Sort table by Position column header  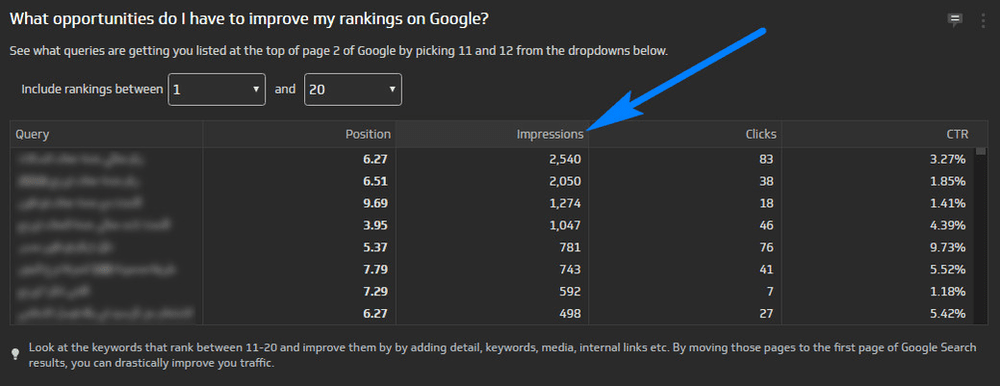(x=299, y=134)
